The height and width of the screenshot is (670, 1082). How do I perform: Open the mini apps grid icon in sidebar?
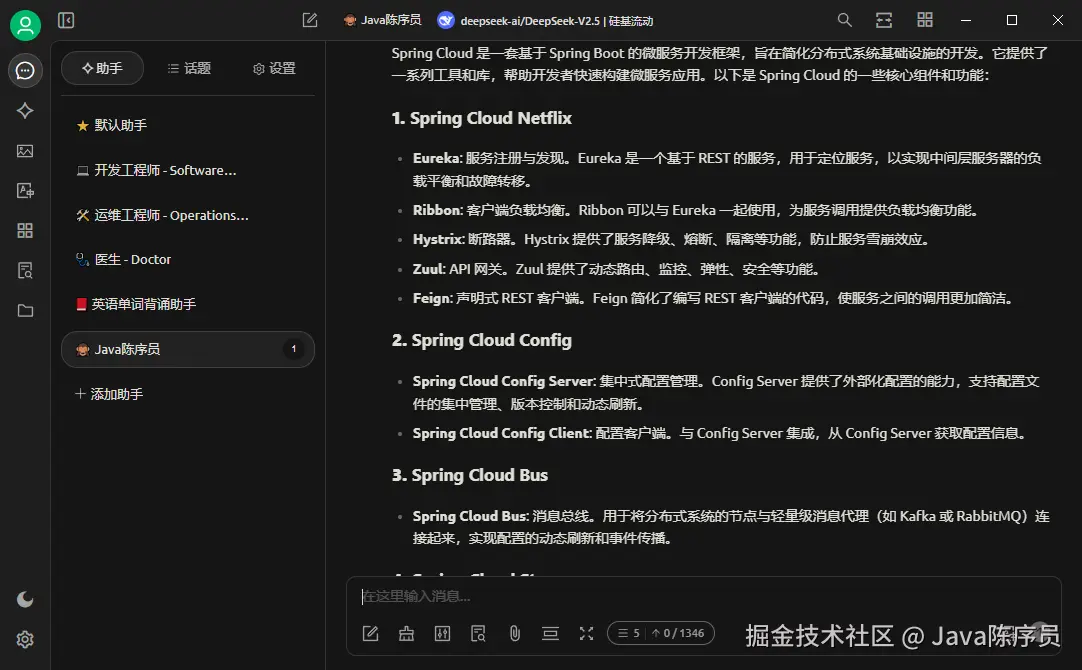(x=25, y=230)
